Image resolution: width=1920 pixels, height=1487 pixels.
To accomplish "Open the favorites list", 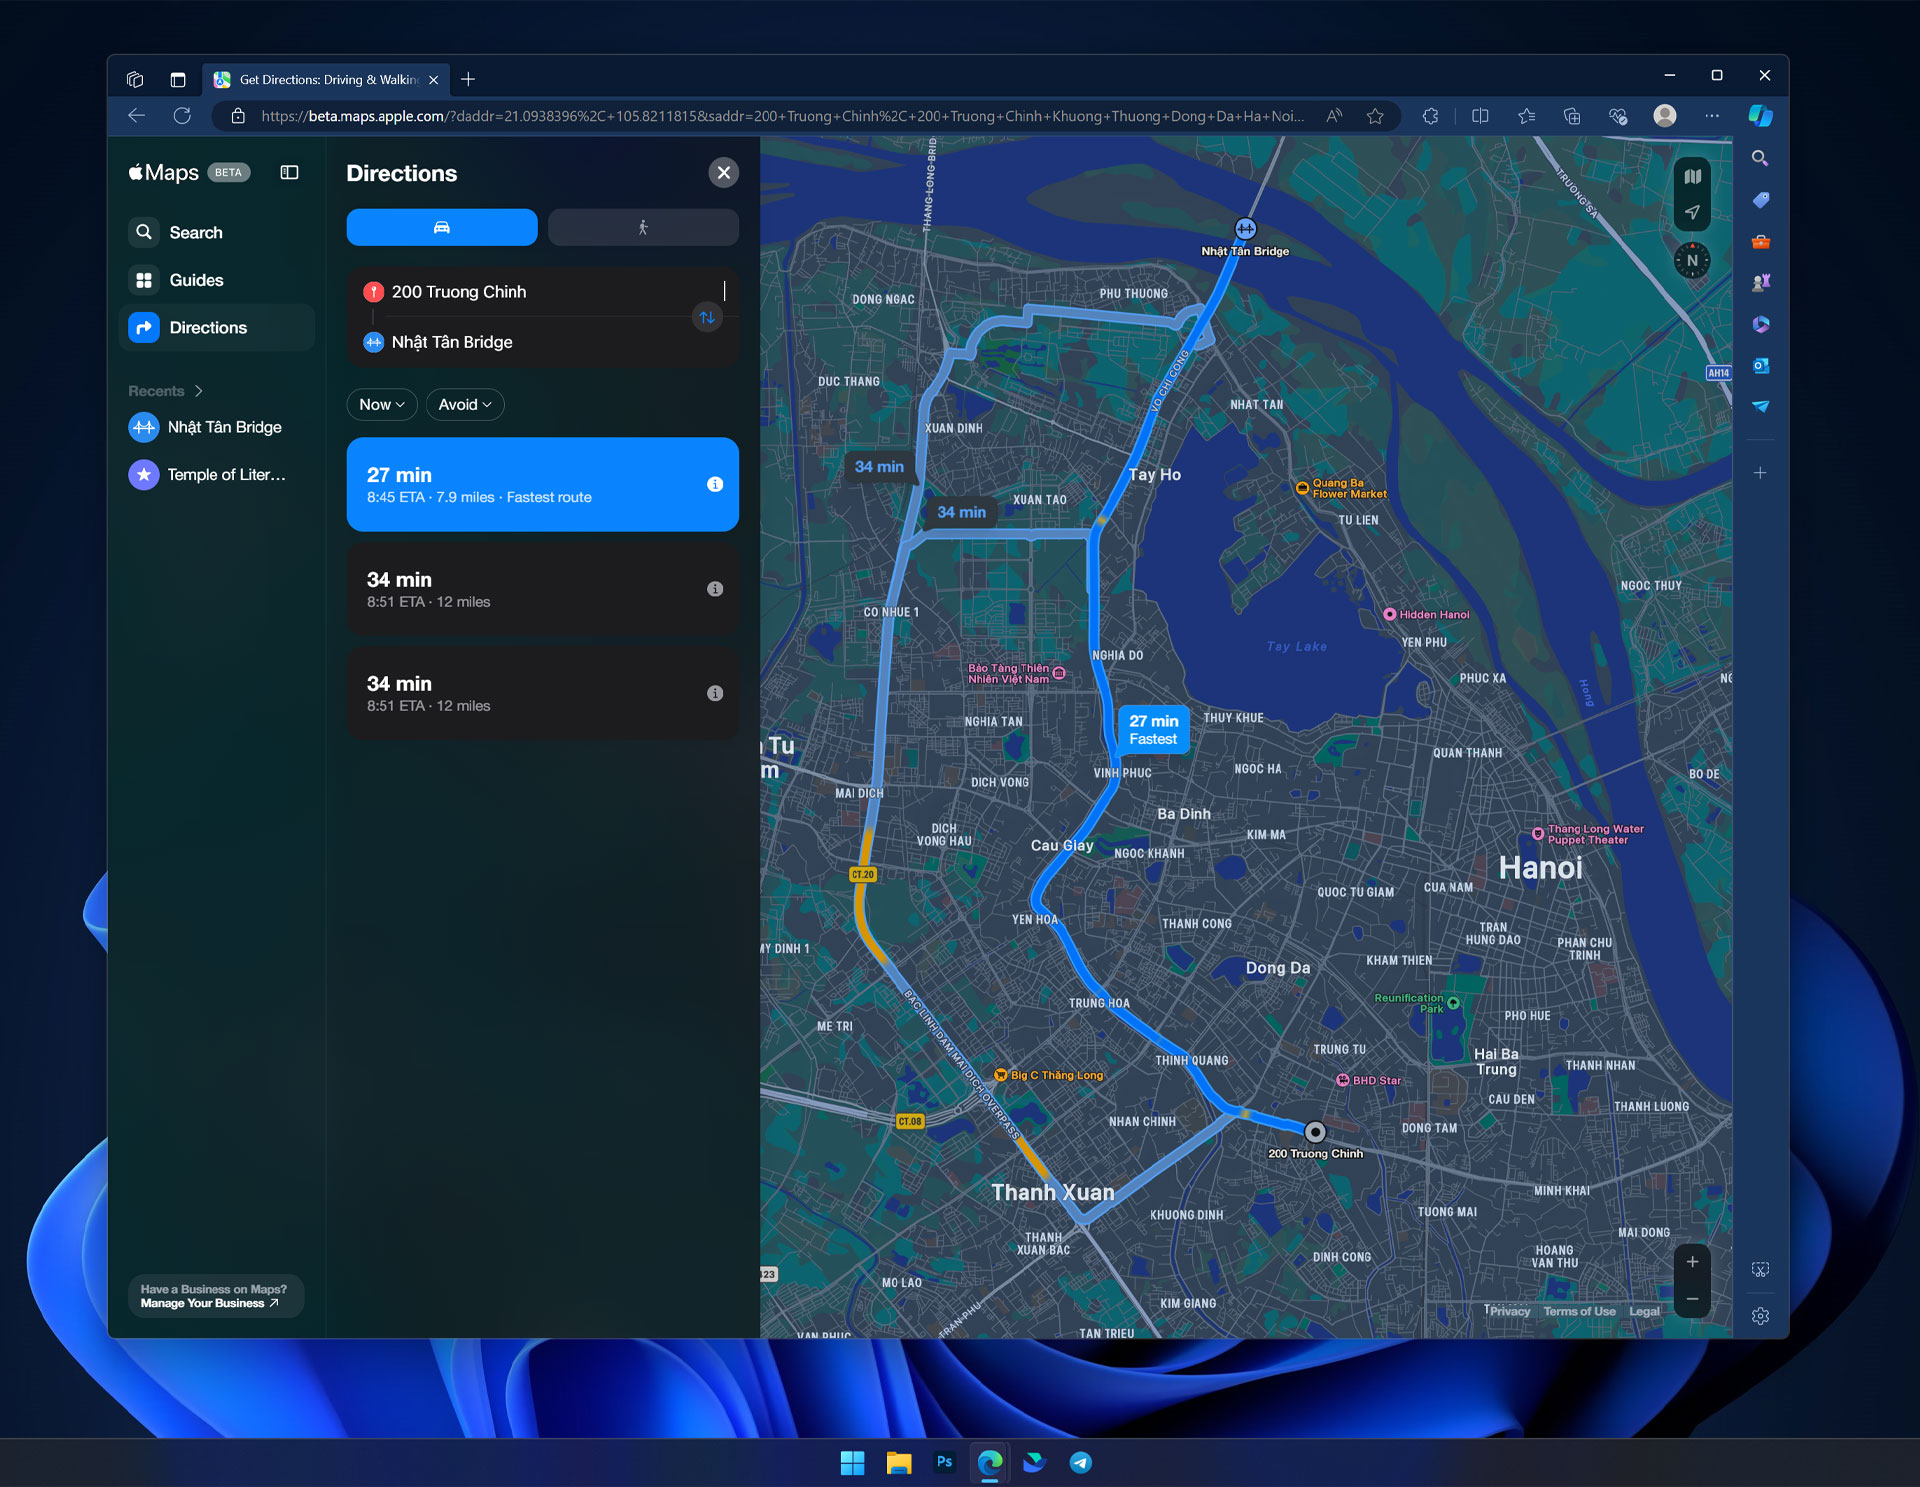I will click(1526, 116).
